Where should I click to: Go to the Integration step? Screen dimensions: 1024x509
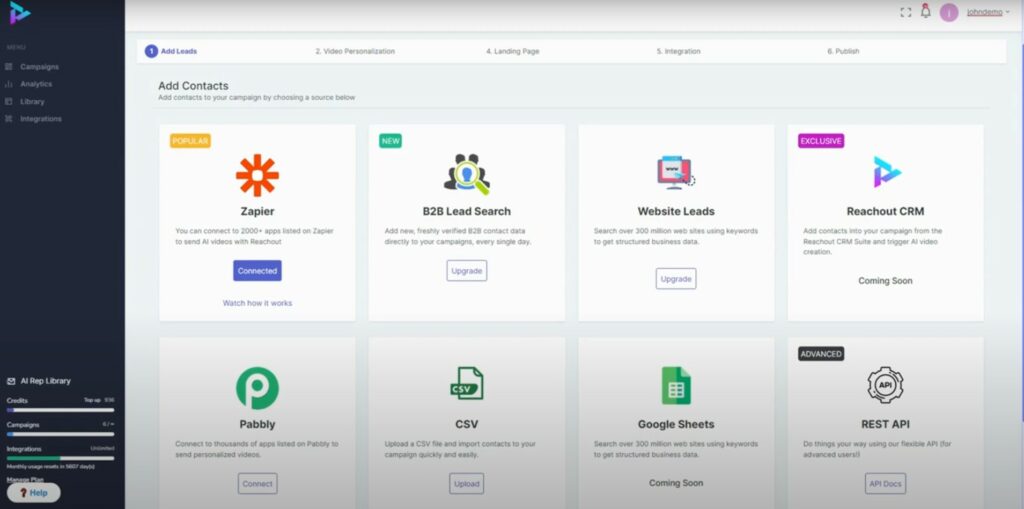pyautogui.click(x=679, y=51)
